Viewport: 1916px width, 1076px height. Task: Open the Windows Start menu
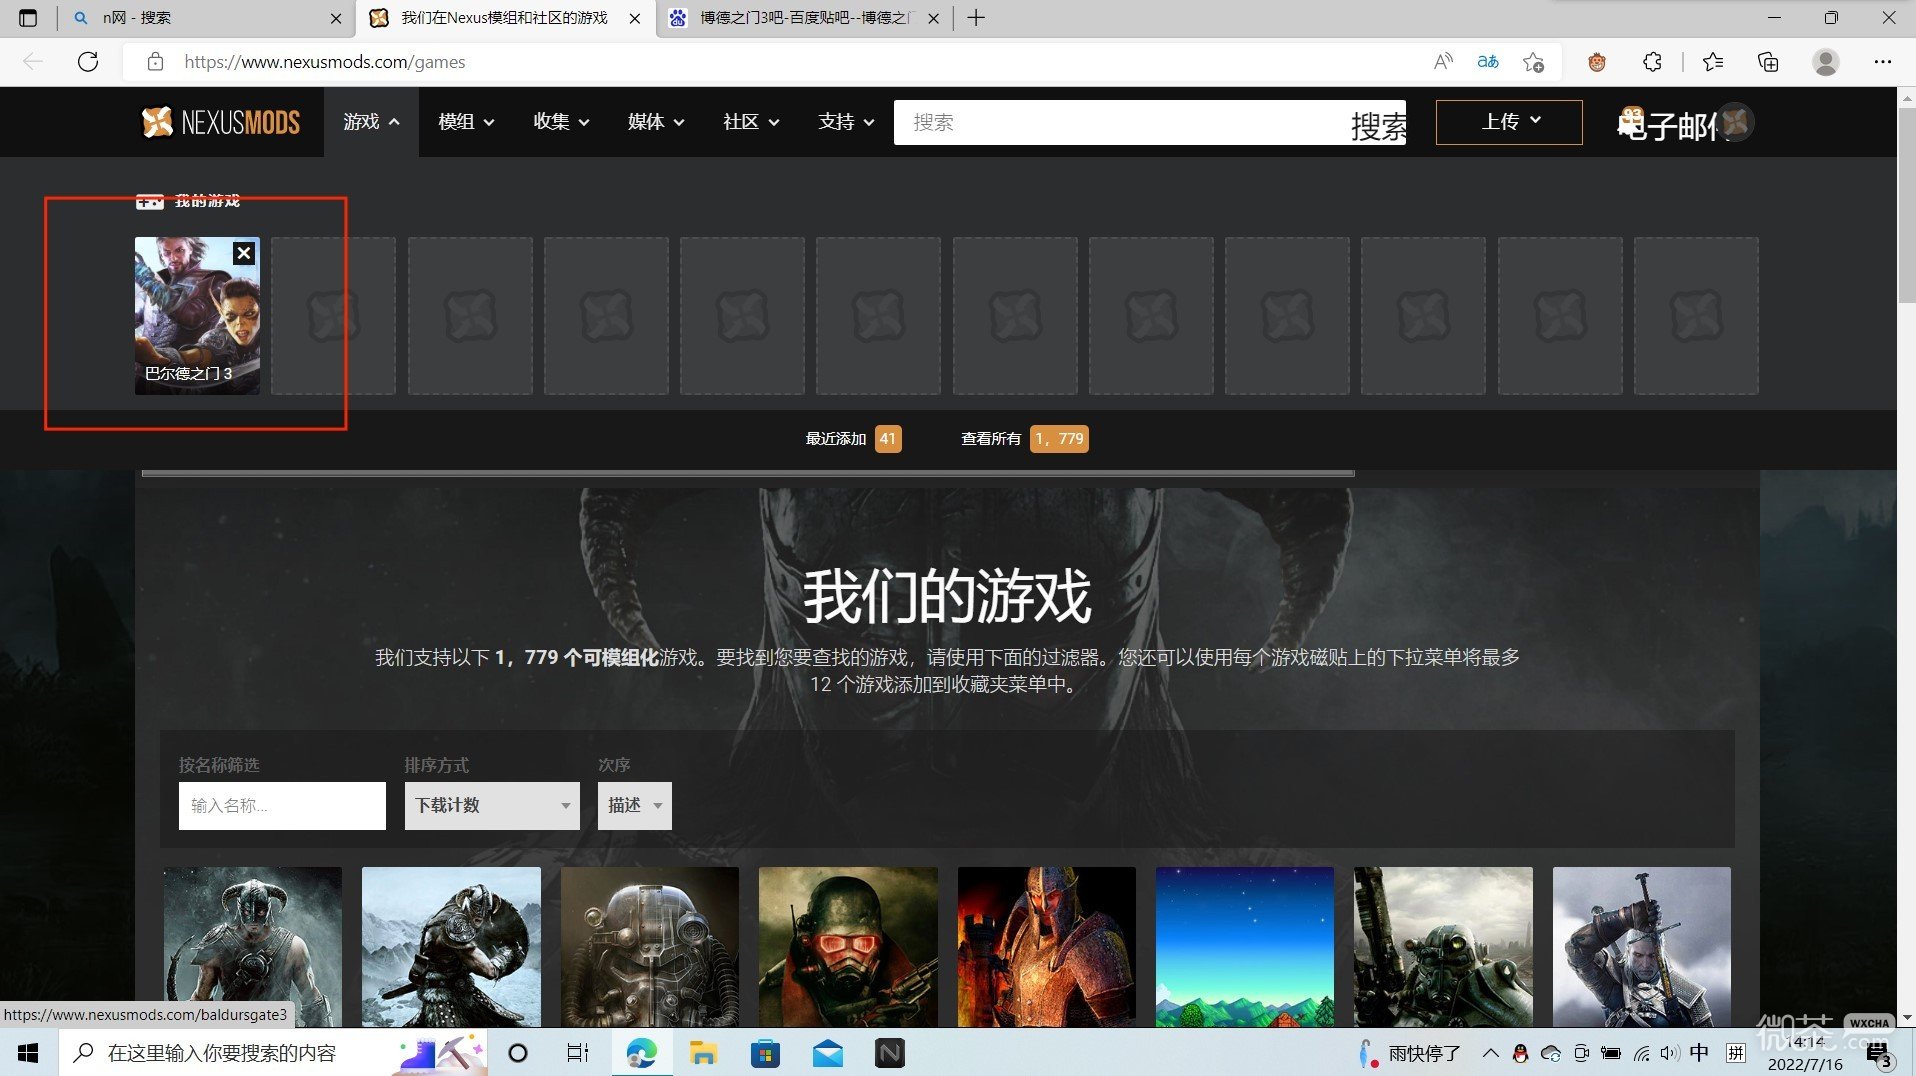(28, 1053)
